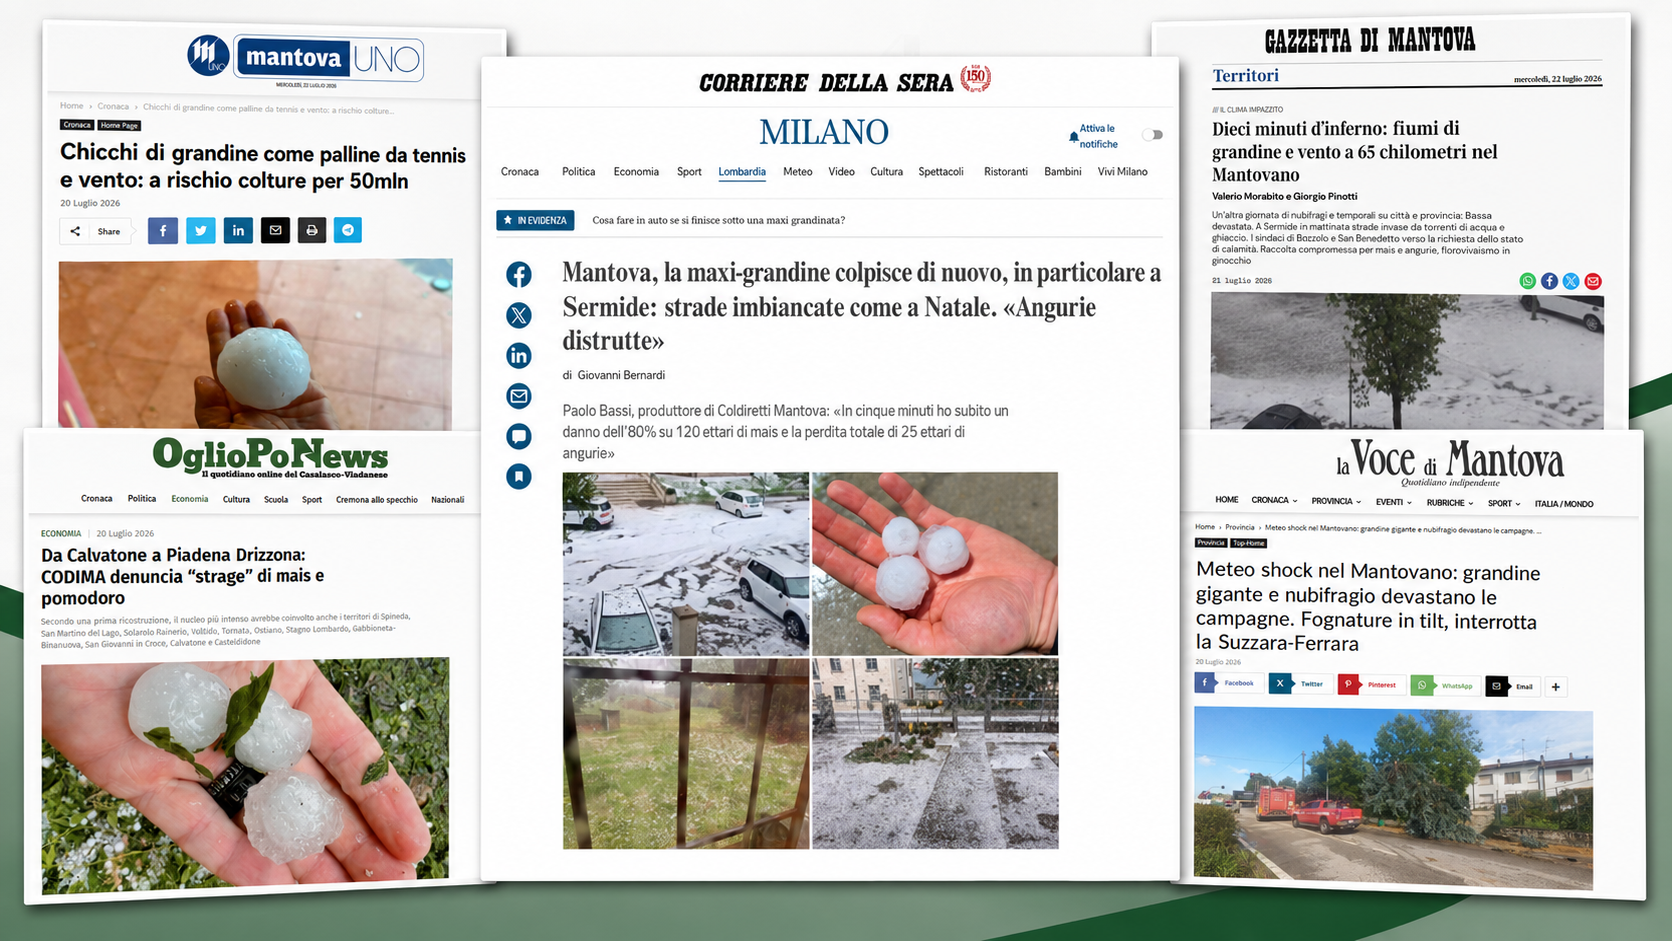The height and width of the screenshot is (941, 1672).
Task: Click Provincia breadcrumb on Voce di Mantova
Action: [1240, 527]
